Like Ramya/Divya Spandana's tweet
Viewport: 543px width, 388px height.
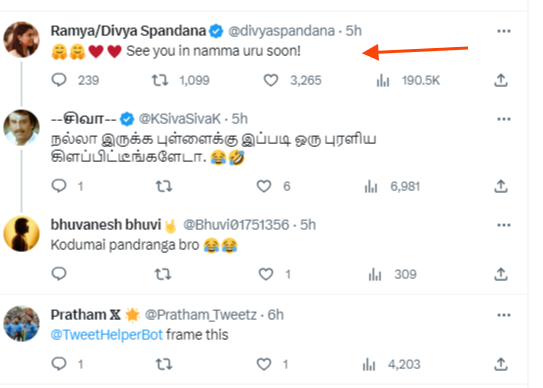tap(271, 80)
